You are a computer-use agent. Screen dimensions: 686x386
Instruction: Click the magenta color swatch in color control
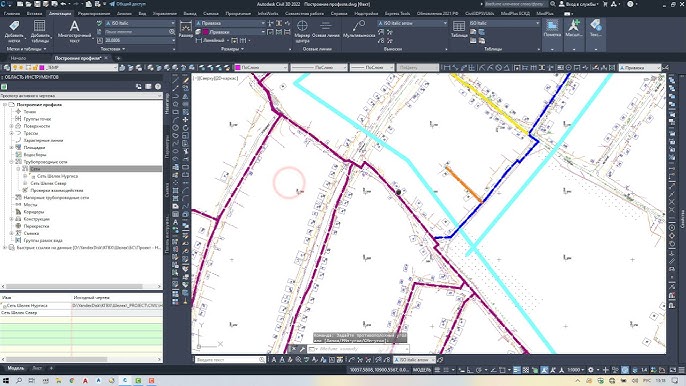tap(238, 67)
